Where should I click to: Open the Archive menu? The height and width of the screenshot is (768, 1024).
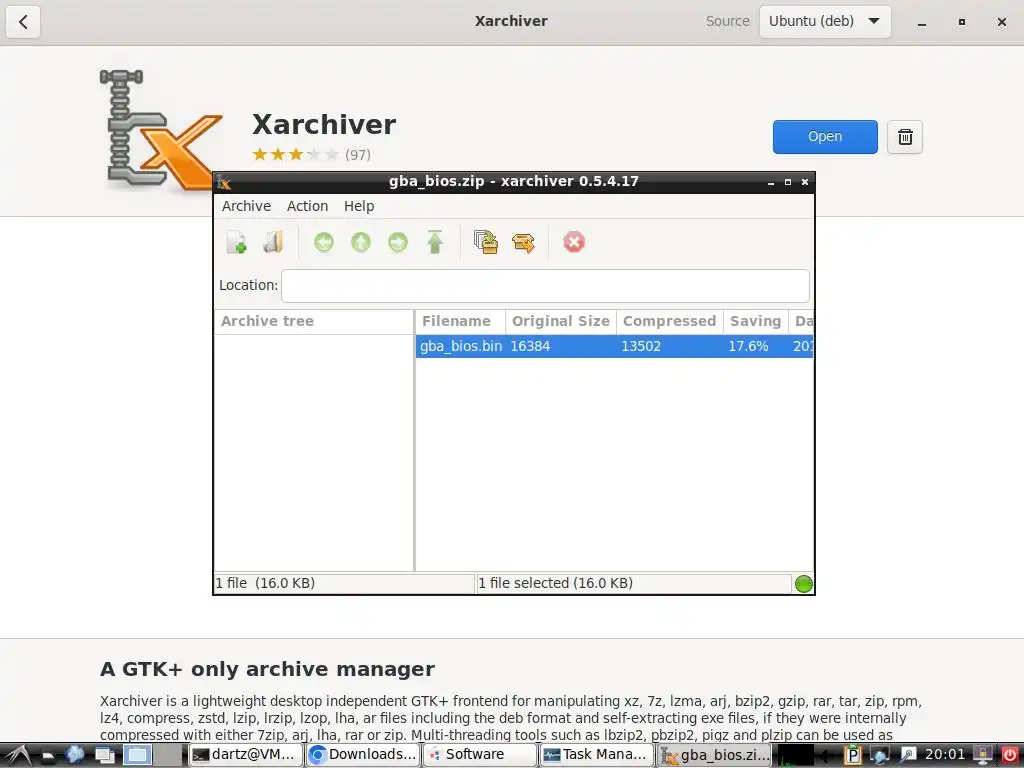click(x=246, y=206)
